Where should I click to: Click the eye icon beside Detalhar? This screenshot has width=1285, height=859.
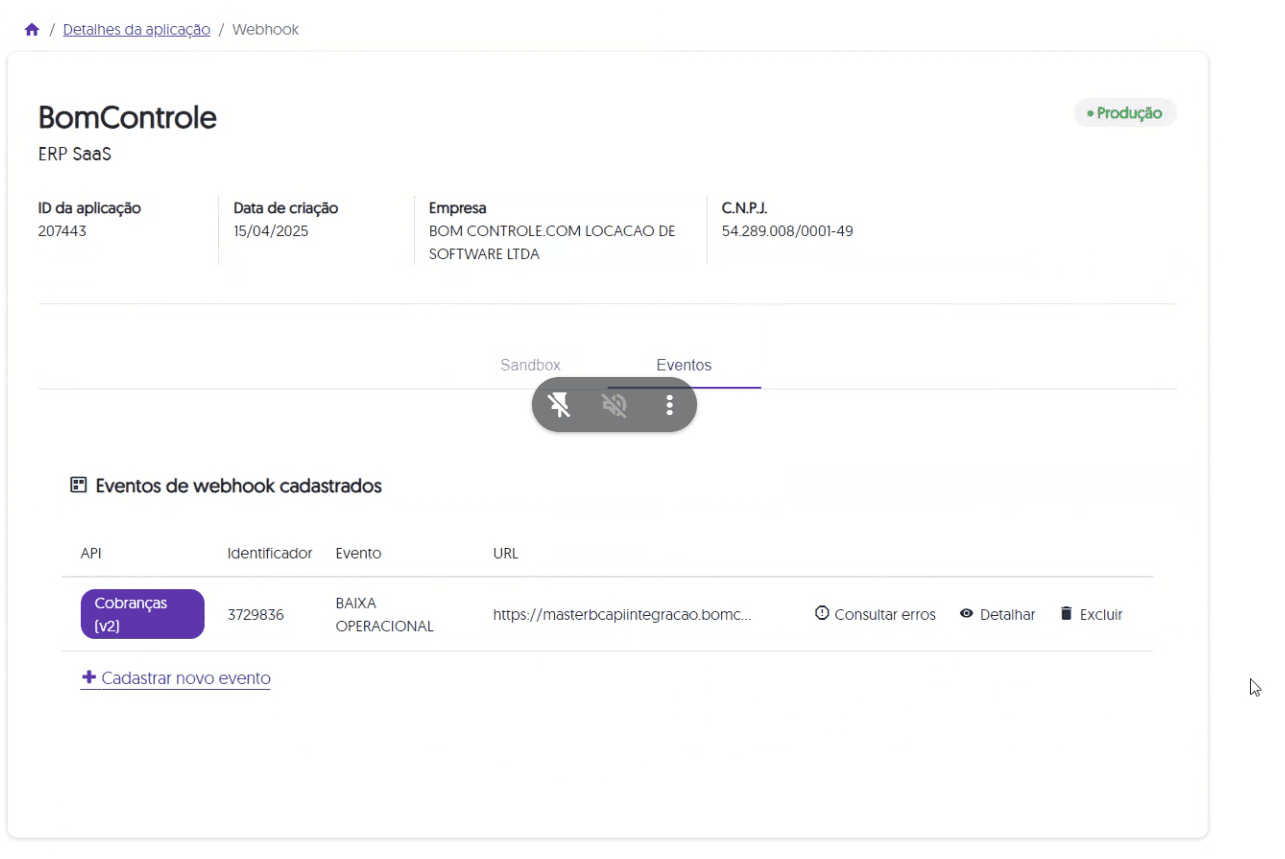(x=966, y=614)
